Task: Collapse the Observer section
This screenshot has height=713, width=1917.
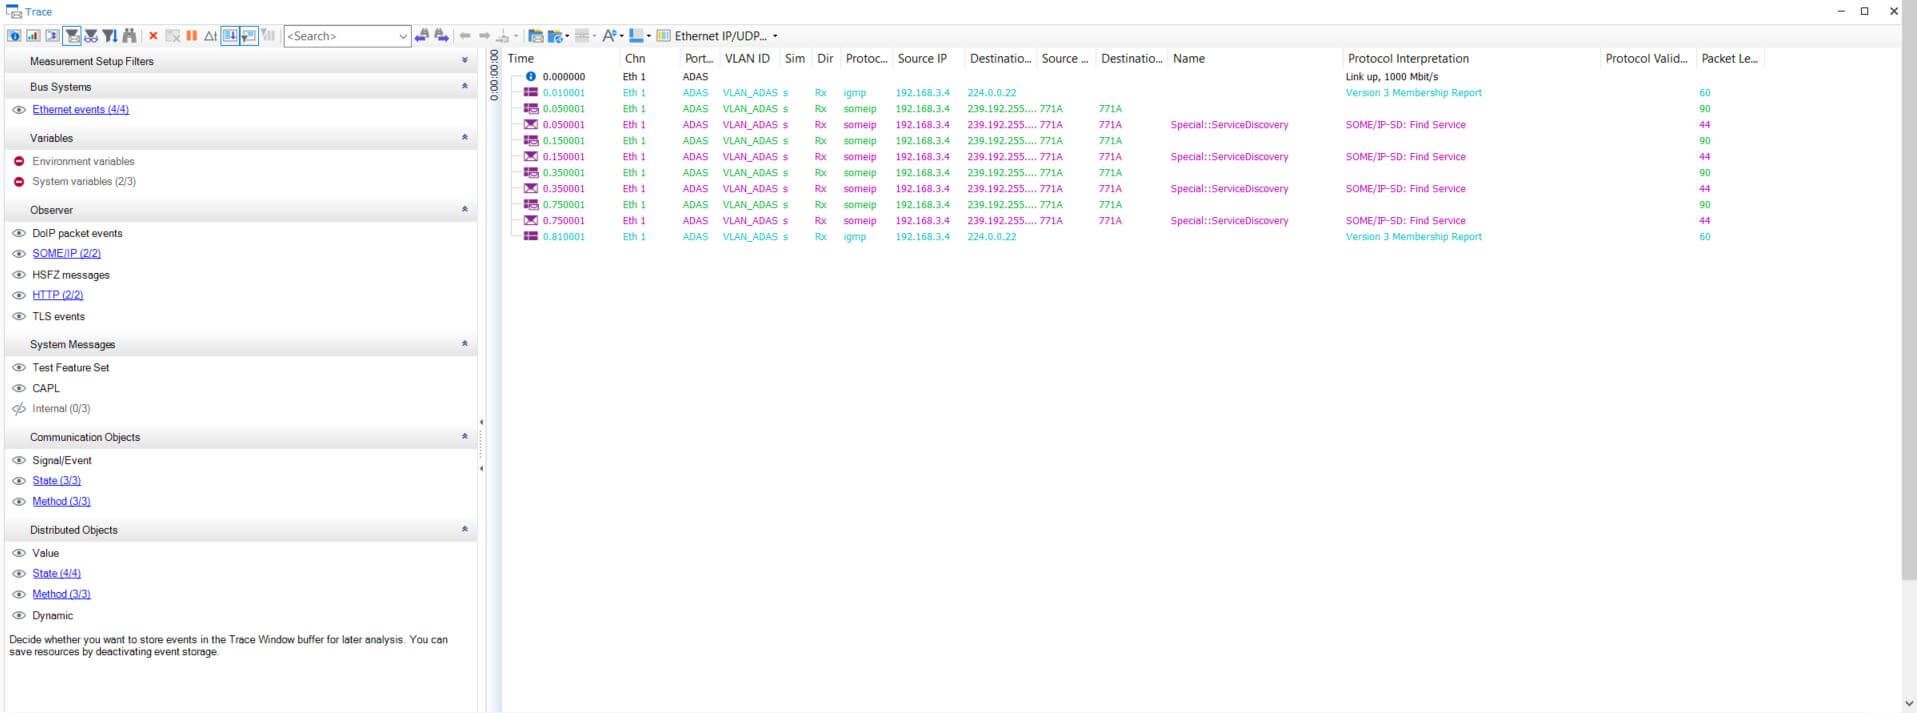Action: [464, 210]
